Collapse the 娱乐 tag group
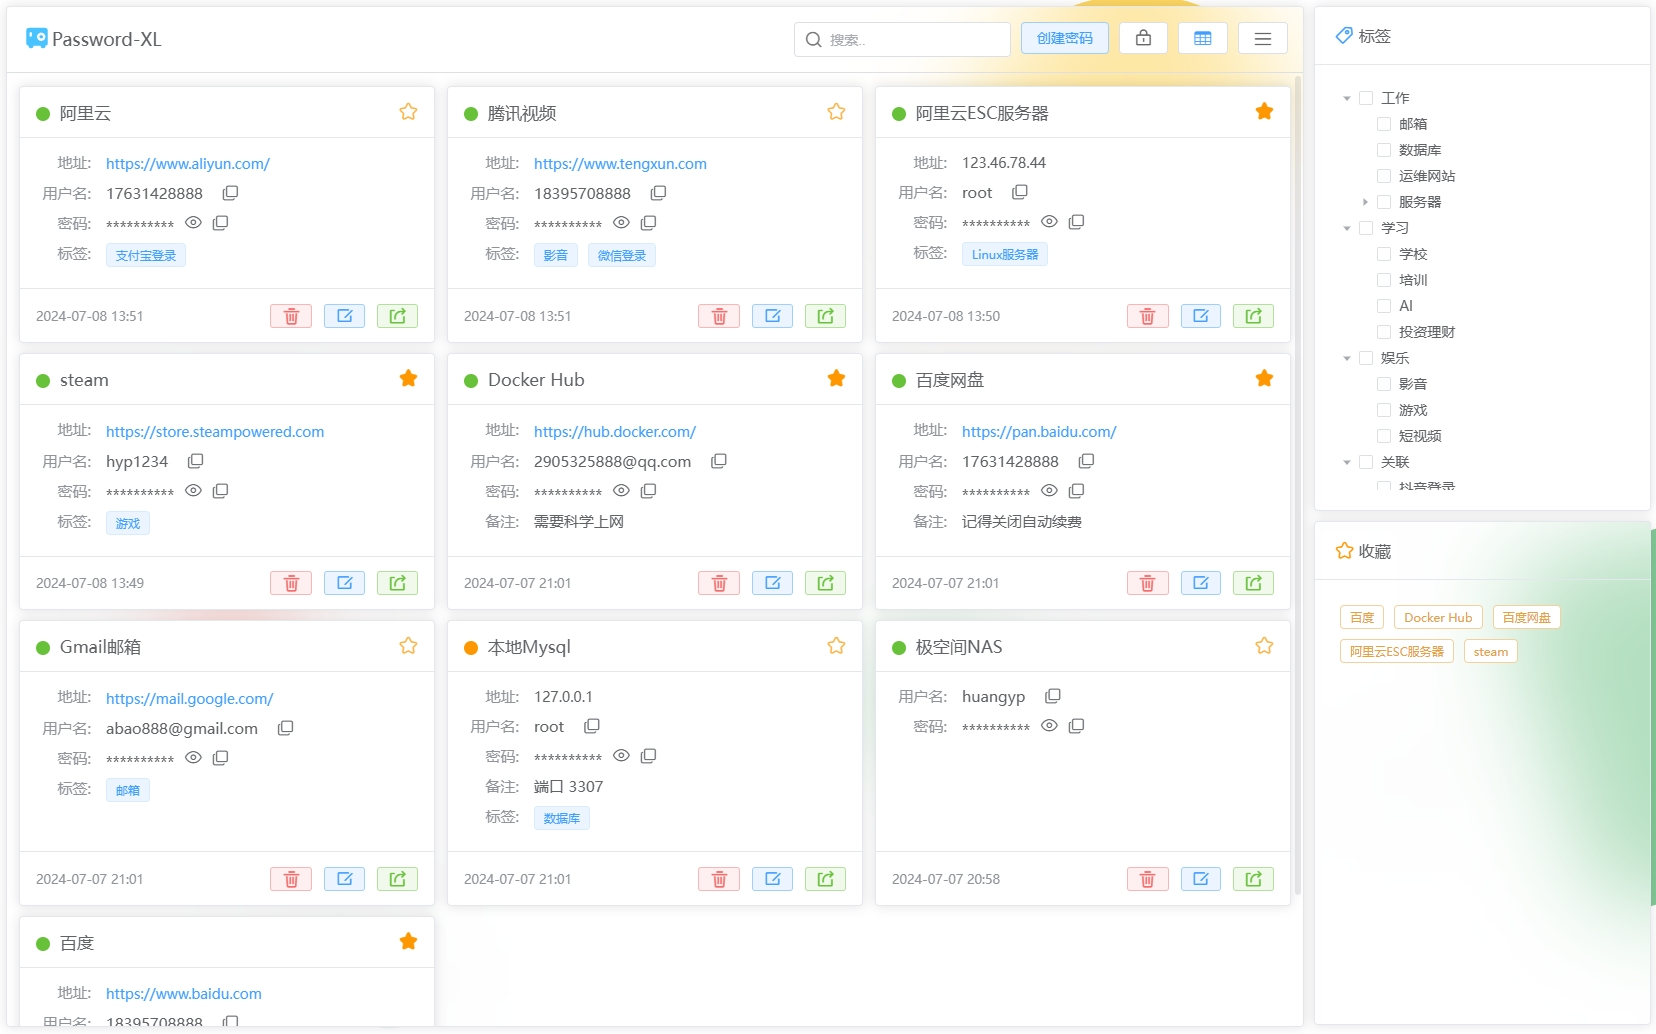 tap(1347, 358)
